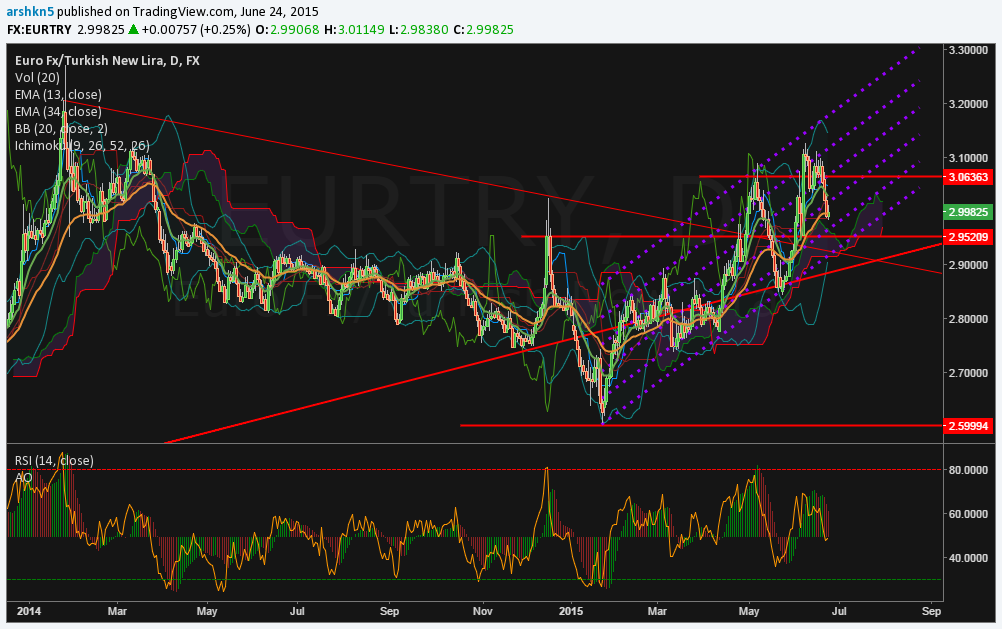
Task: Click the BB (20, close, 2) indicator label
Action: pyautogui.click(x=62, y=128)
